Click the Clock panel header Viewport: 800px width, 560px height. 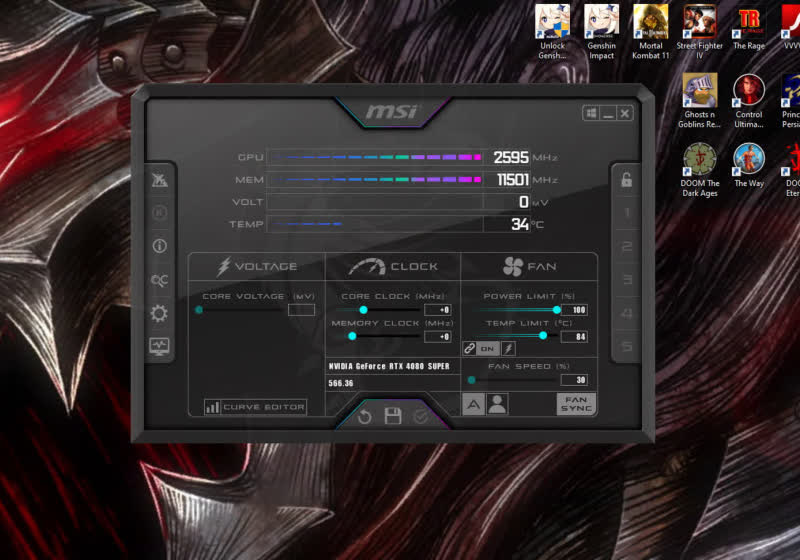point(393,266)
